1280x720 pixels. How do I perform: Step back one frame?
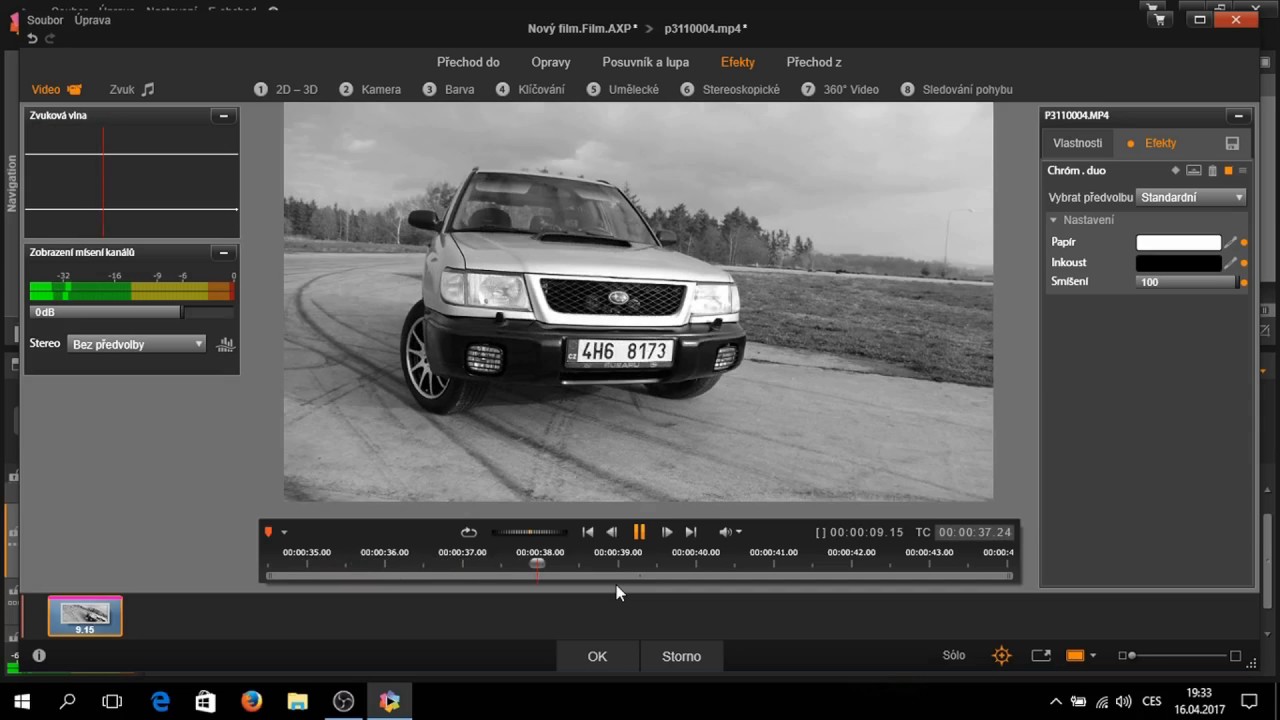pyautogui.click(x=612, y=532)
